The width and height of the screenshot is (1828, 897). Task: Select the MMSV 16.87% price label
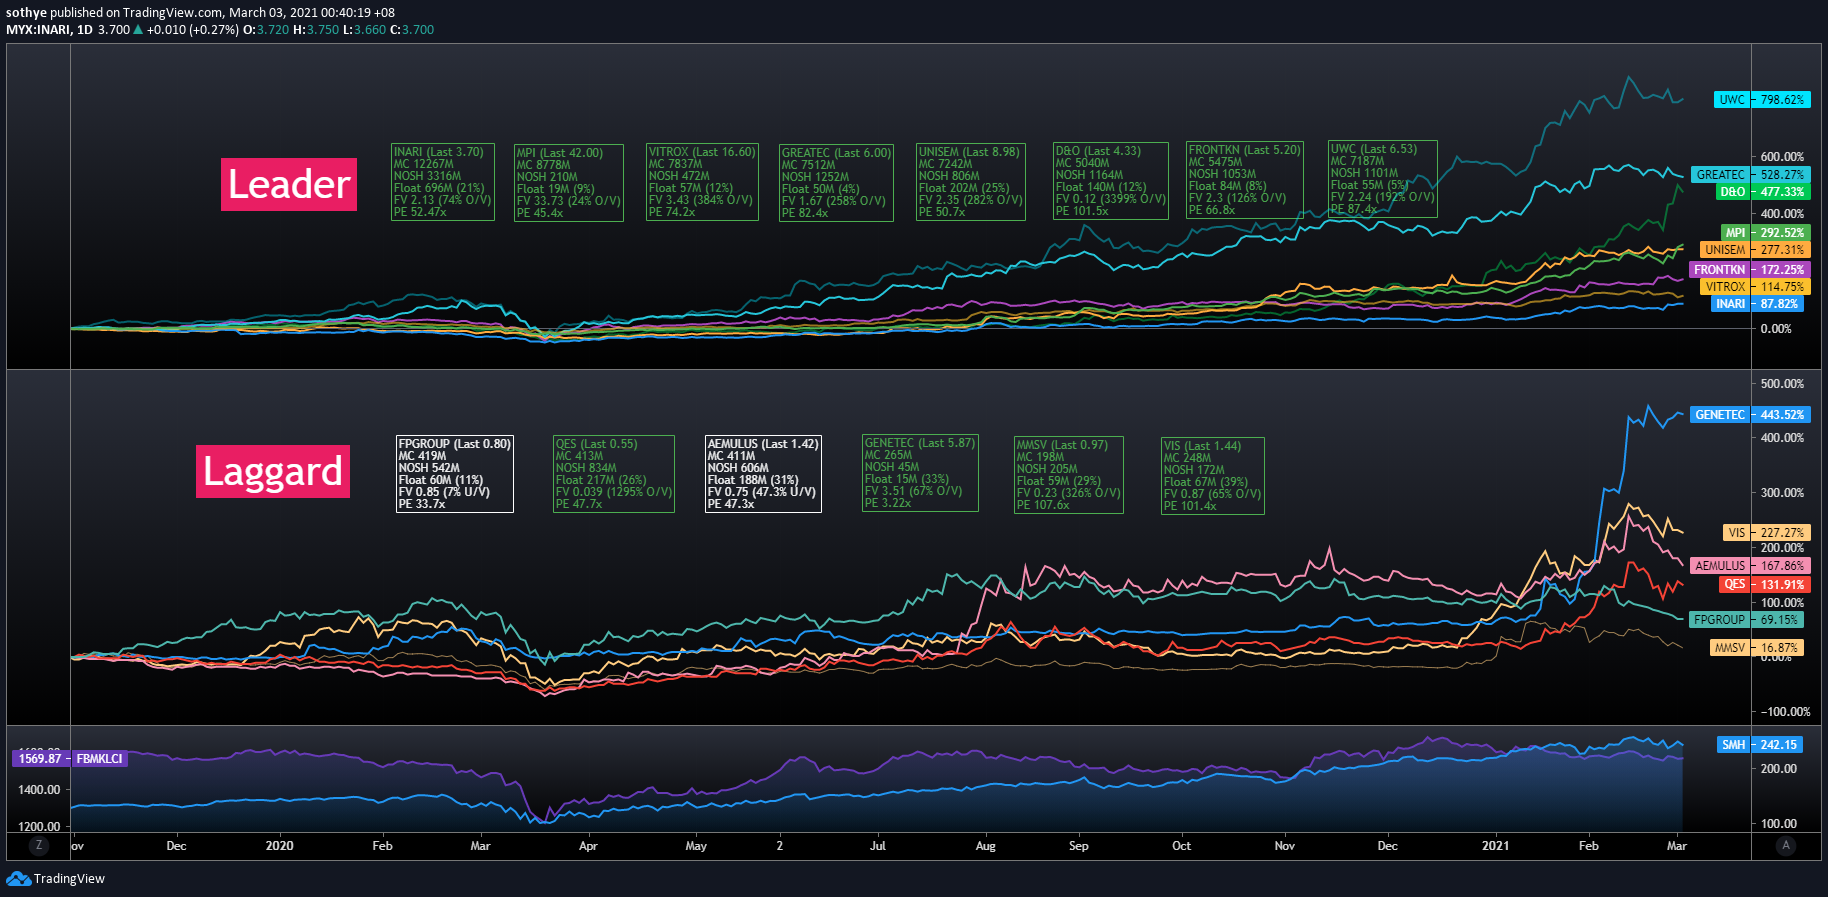point(1757,647)
